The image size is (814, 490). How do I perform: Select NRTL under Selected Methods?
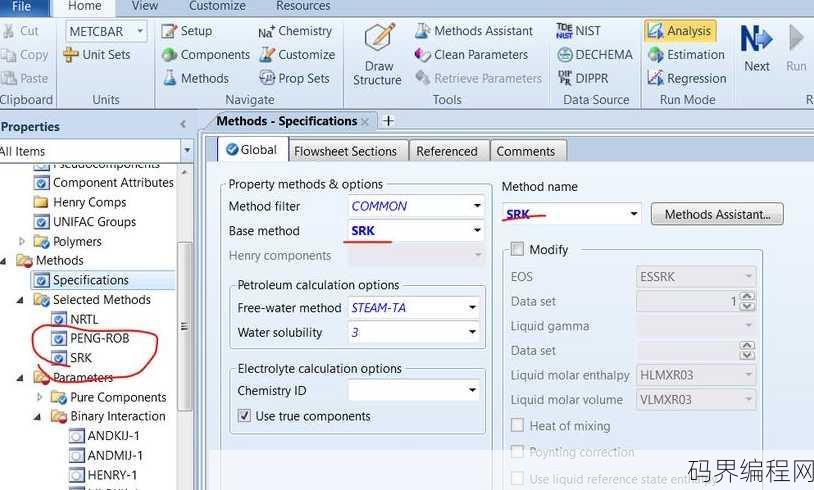(x=75, y=319)
